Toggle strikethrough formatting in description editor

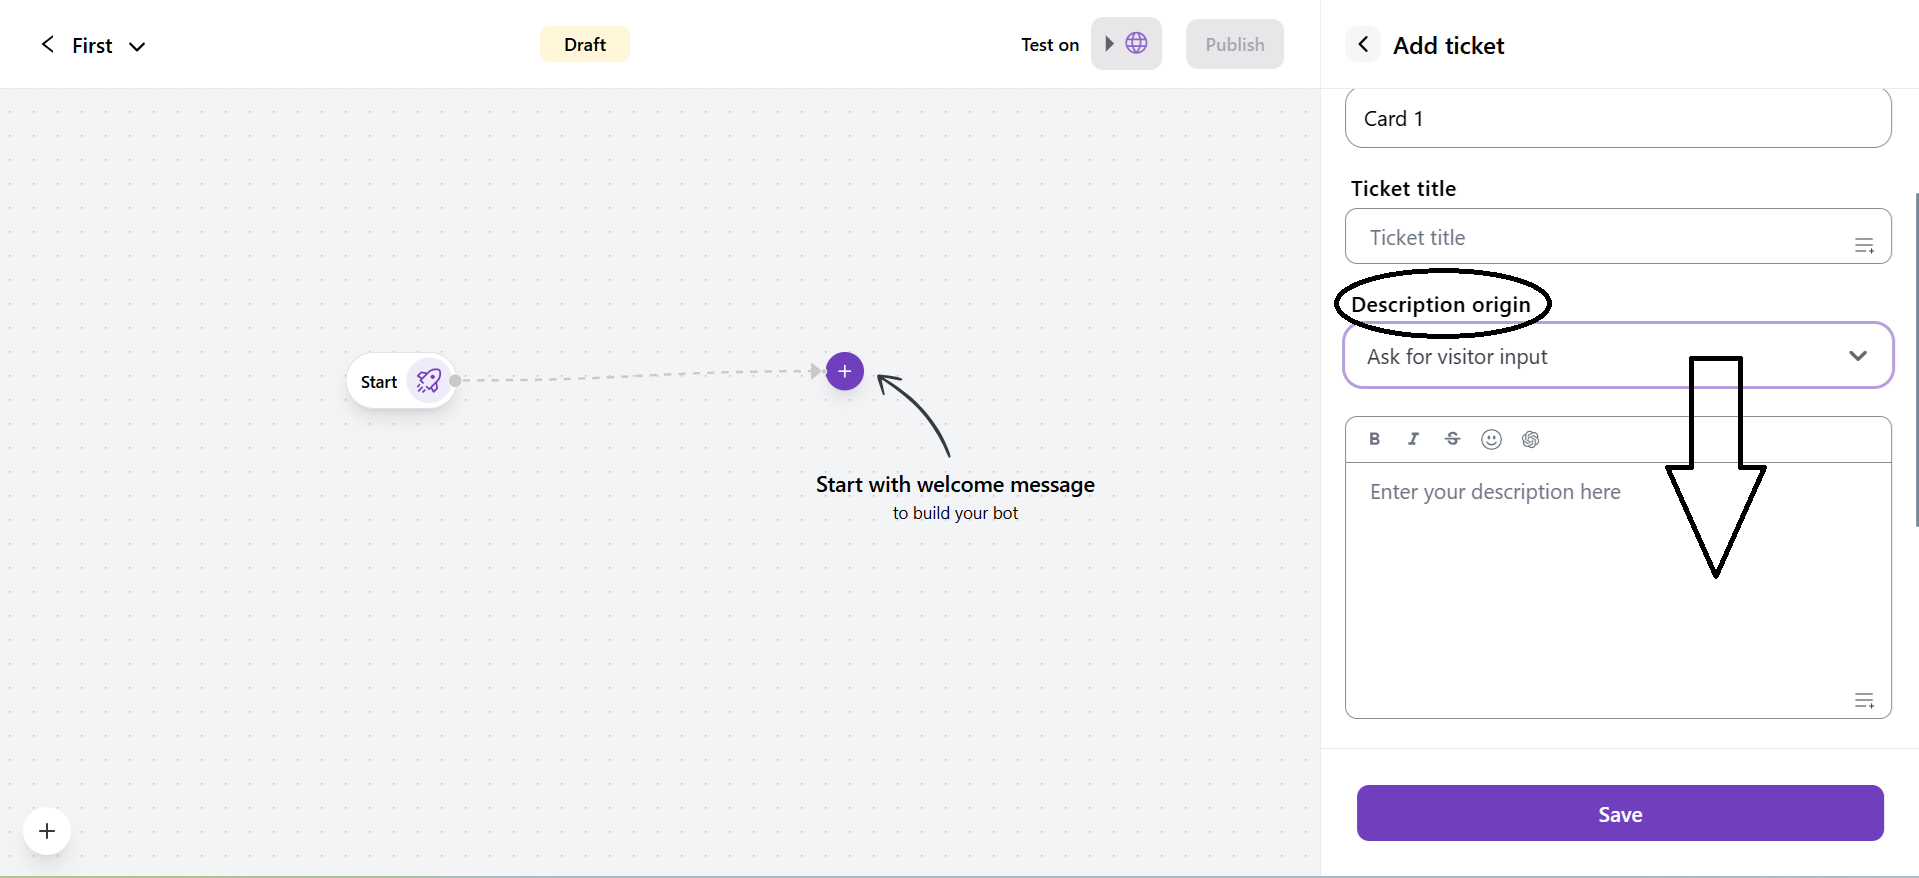[x=1452, y=439]
